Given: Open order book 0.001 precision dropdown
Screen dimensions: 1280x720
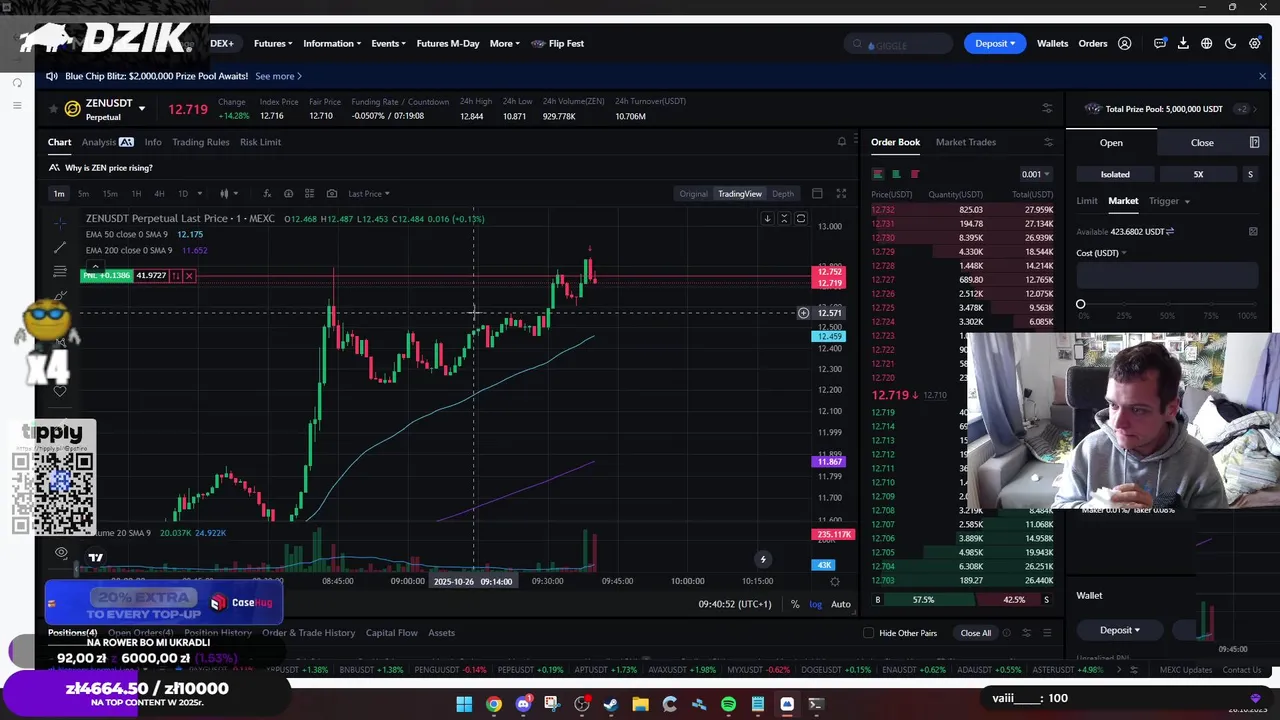Looking at the screenshot, I should (x=1035, y=175).
